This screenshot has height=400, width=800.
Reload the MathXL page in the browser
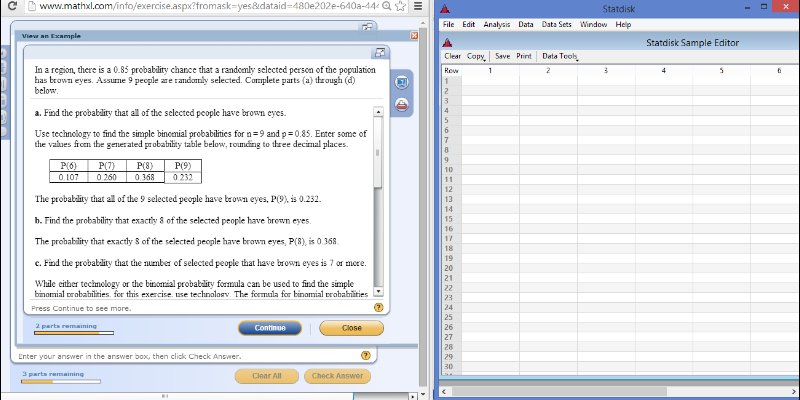tap(13, 6)
